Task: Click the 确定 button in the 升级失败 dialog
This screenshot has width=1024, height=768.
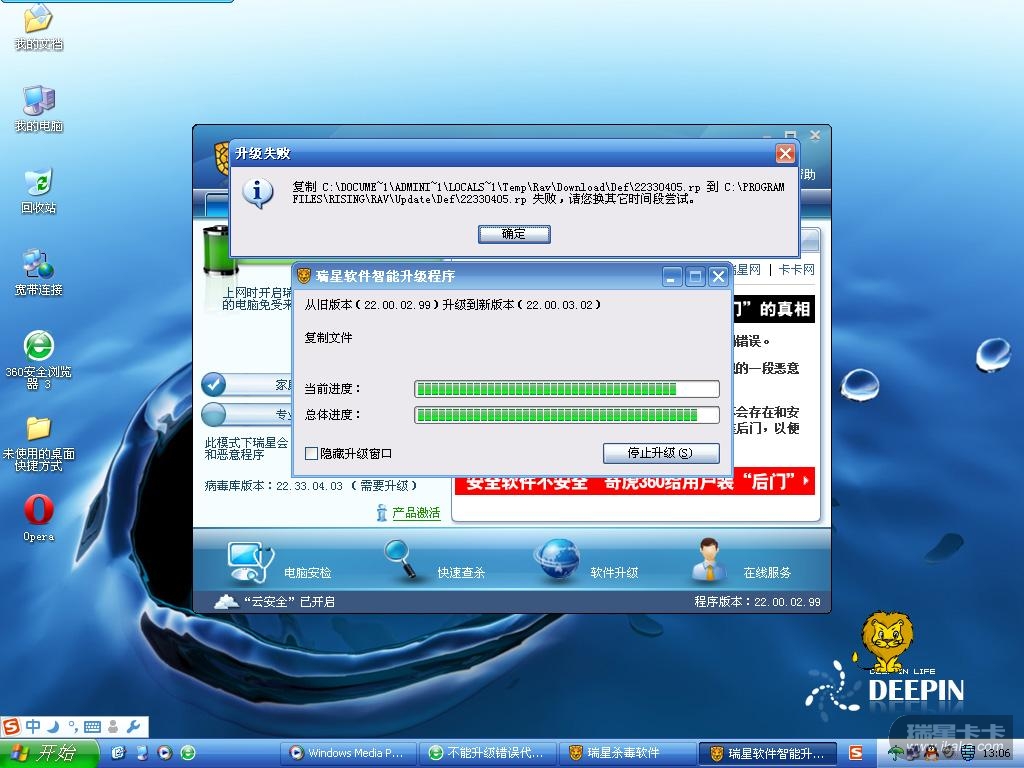Action: point(514,234)
